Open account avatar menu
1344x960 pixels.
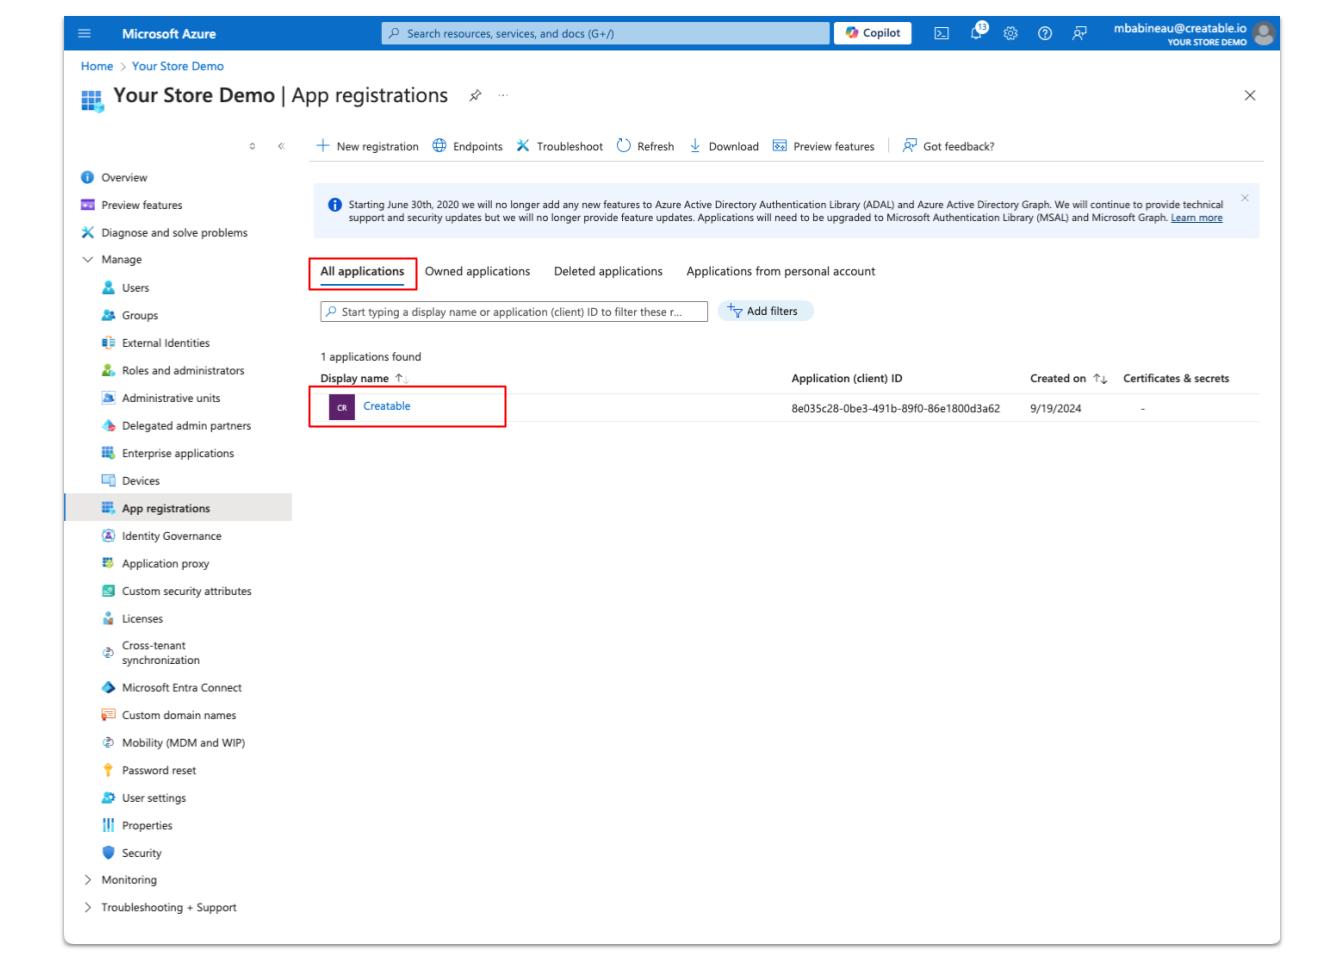1265,34
